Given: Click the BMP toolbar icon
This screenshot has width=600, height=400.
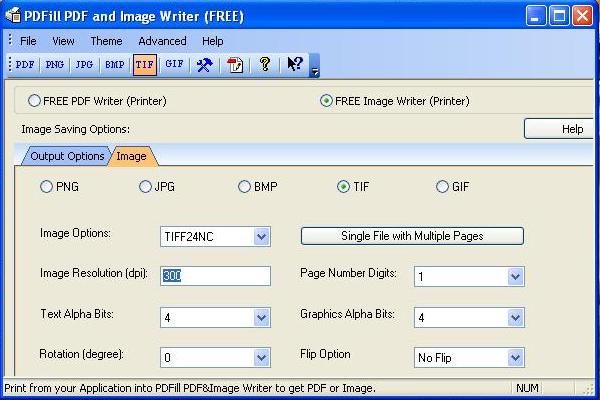Looking at the screenshot, I should [114, 65].
